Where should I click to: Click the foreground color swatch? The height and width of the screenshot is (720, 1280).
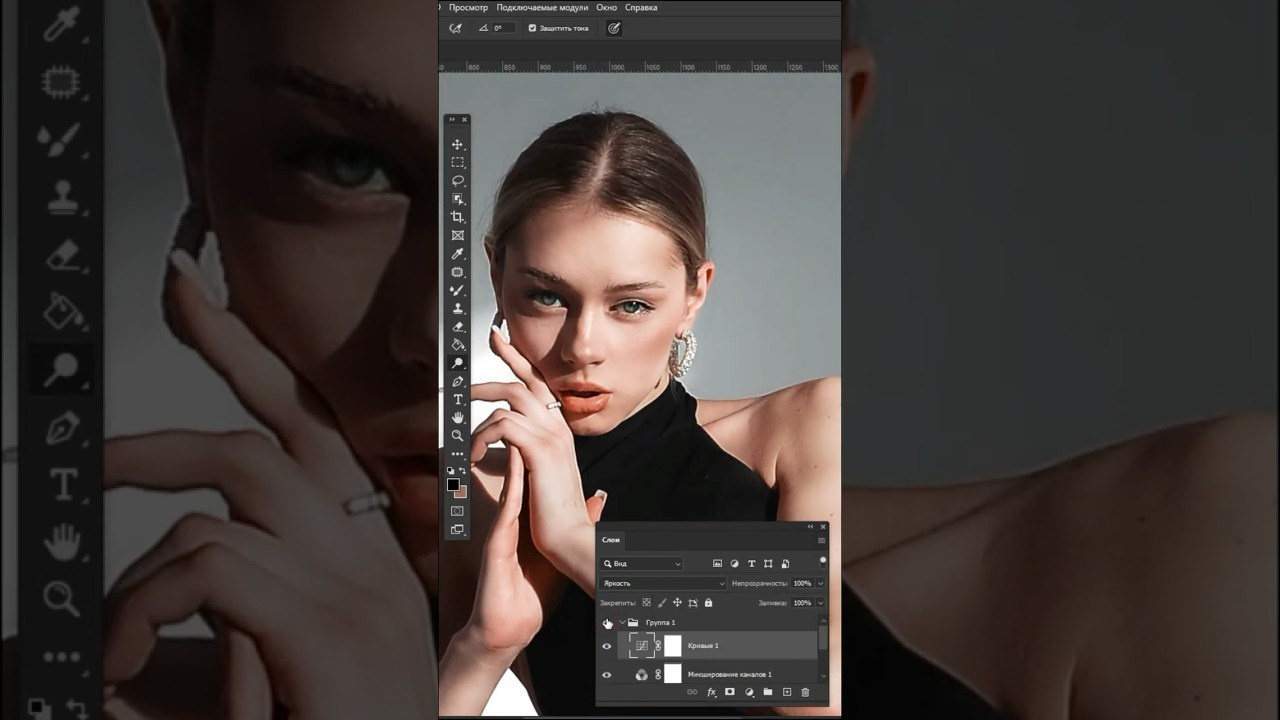tap(452, 483)
